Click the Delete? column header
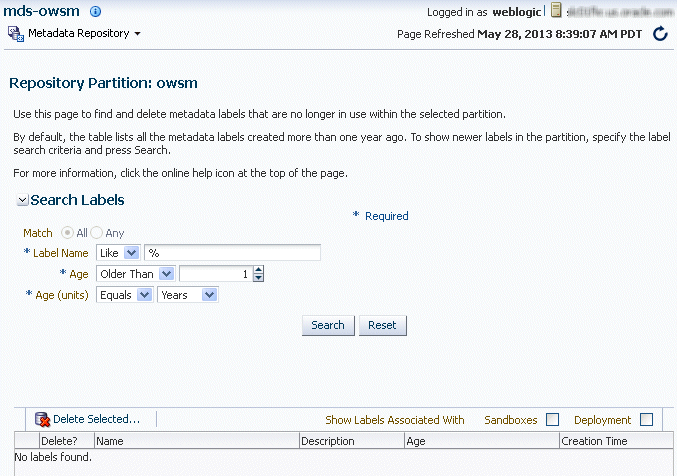The height and width of the screenshot is (476, 677). [66, 441]
